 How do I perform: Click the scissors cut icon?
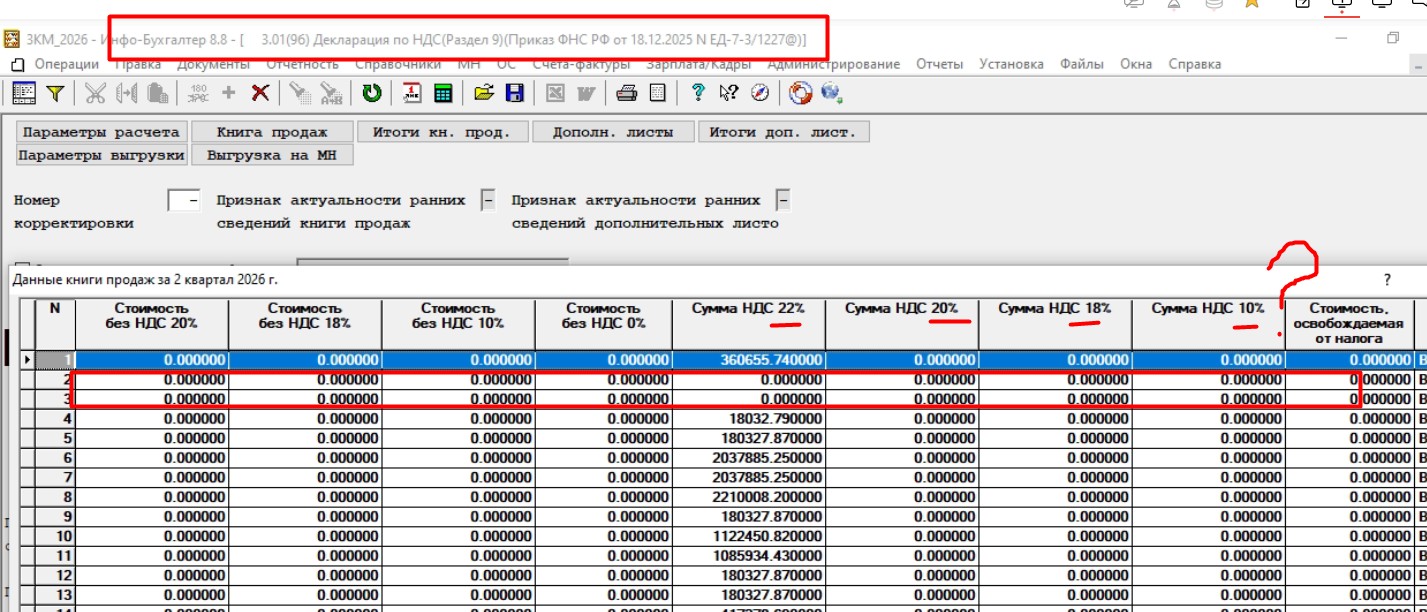(94, 93)
